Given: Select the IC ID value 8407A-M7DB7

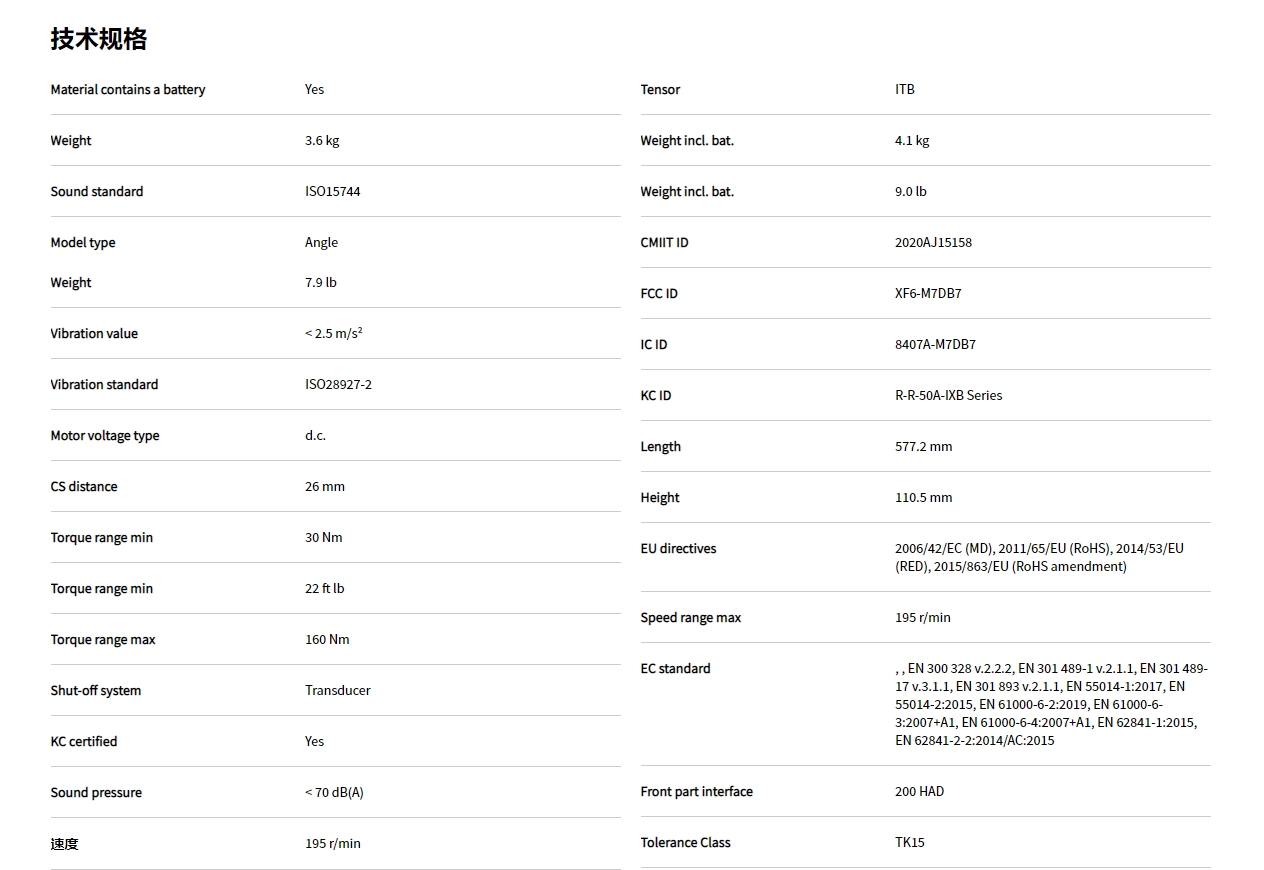Looking at the screenshot, I should pos(935,345).
